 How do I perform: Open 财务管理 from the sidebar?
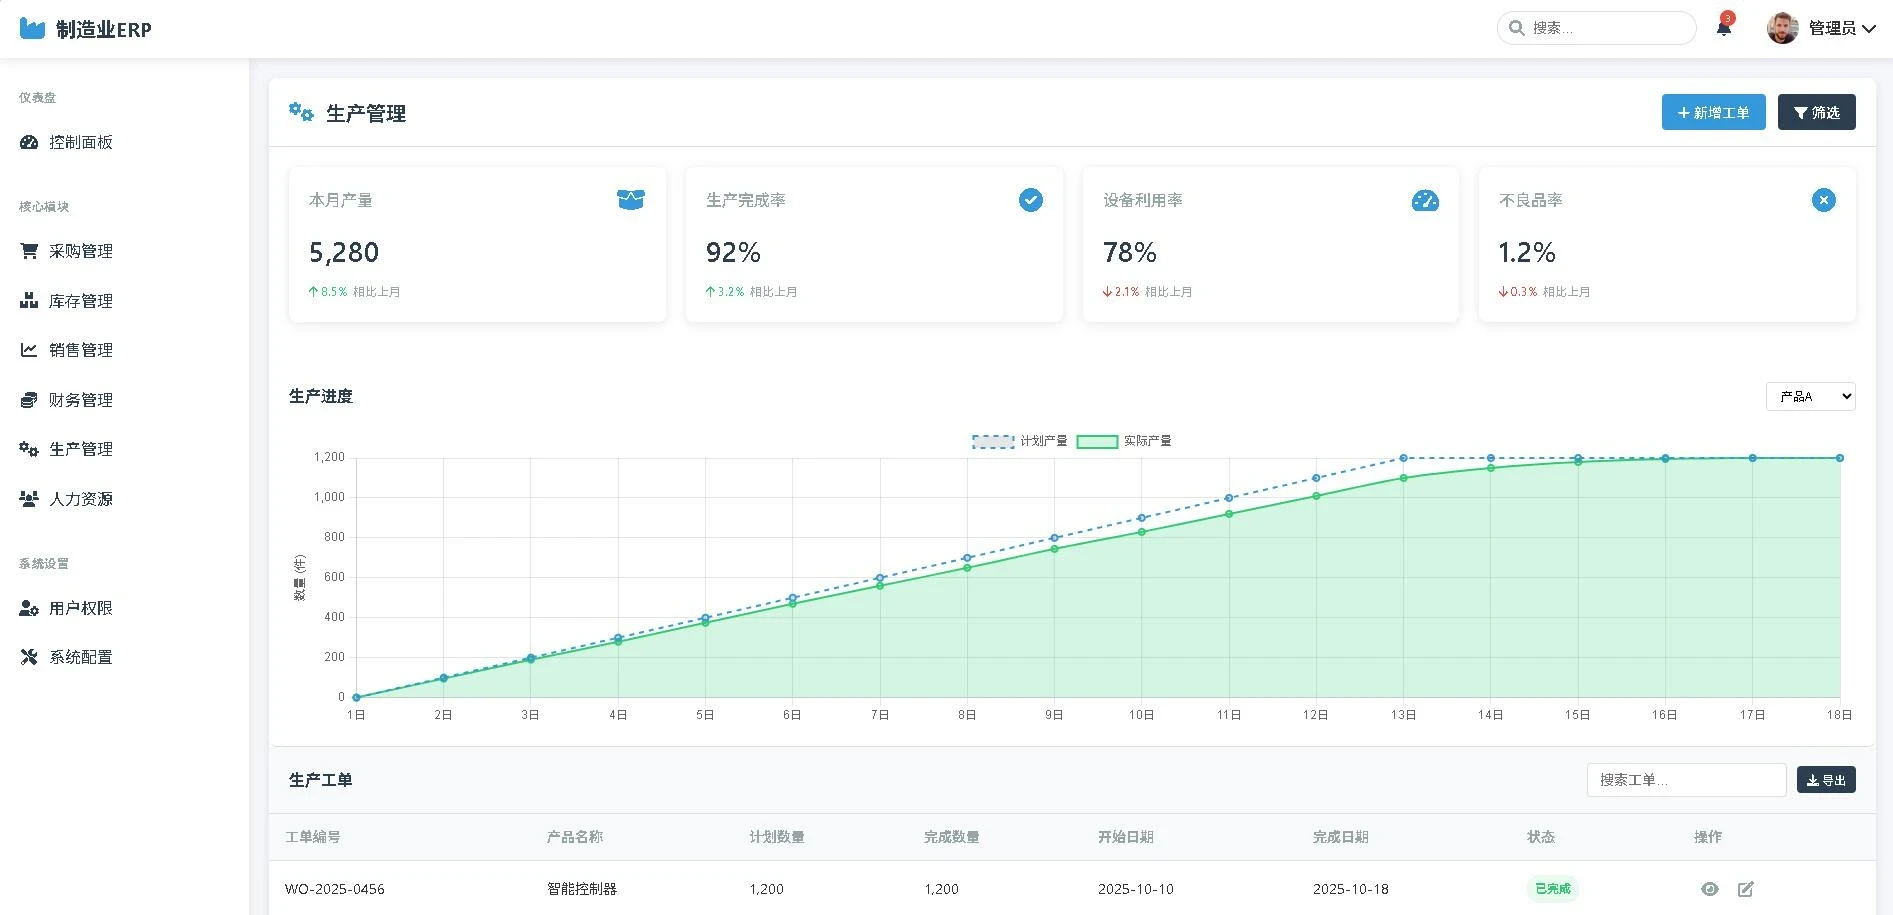(x=80, y=400)
